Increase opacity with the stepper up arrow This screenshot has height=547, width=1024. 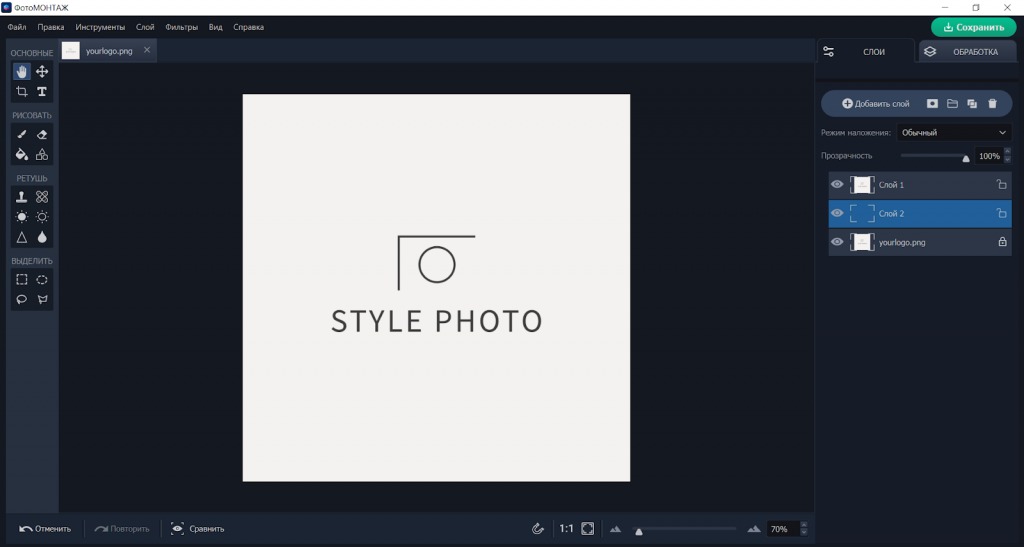click(x=1007, y=153)
